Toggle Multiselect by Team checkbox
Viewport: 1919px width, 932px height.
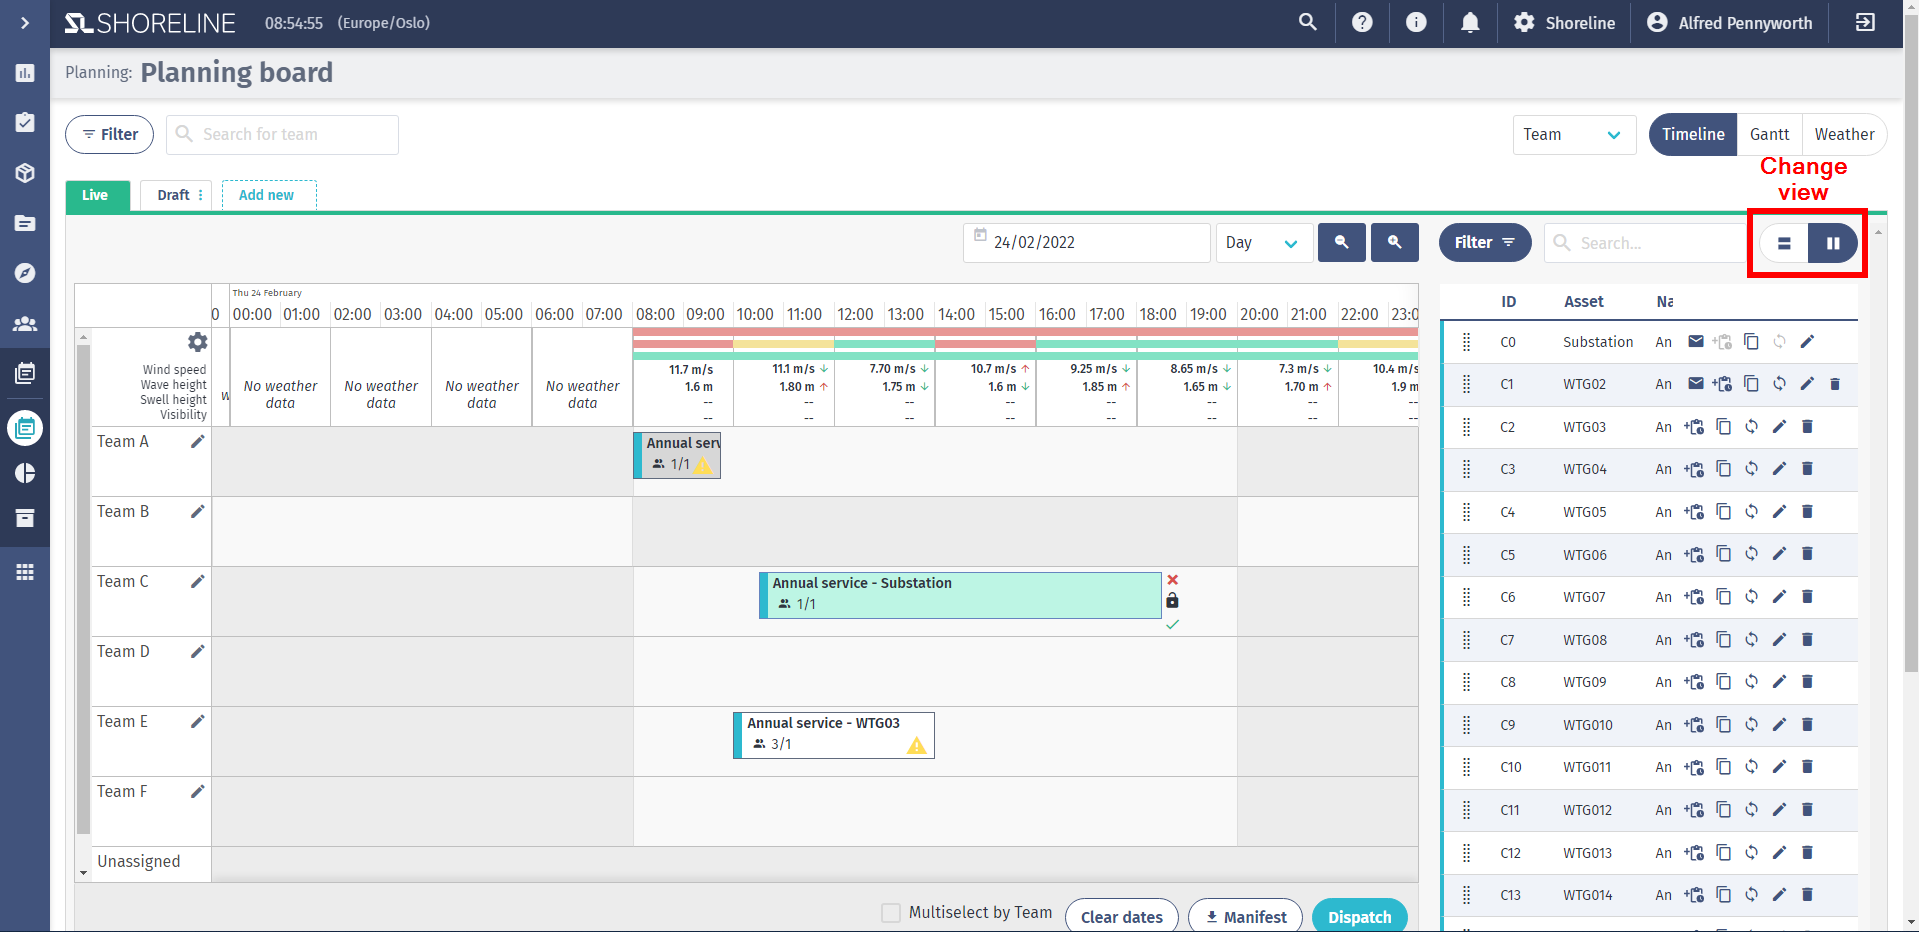tap(890, 913)
